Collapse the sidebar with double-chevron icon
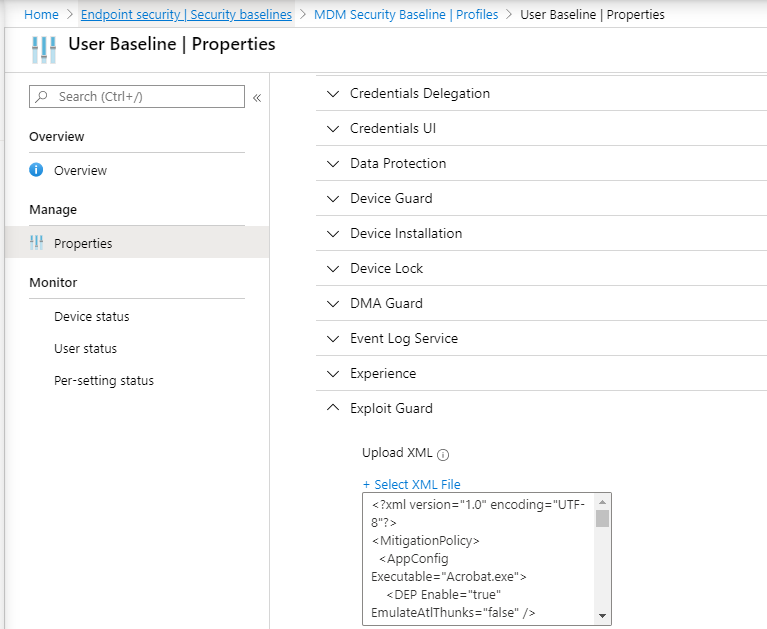 click(257, 98)
